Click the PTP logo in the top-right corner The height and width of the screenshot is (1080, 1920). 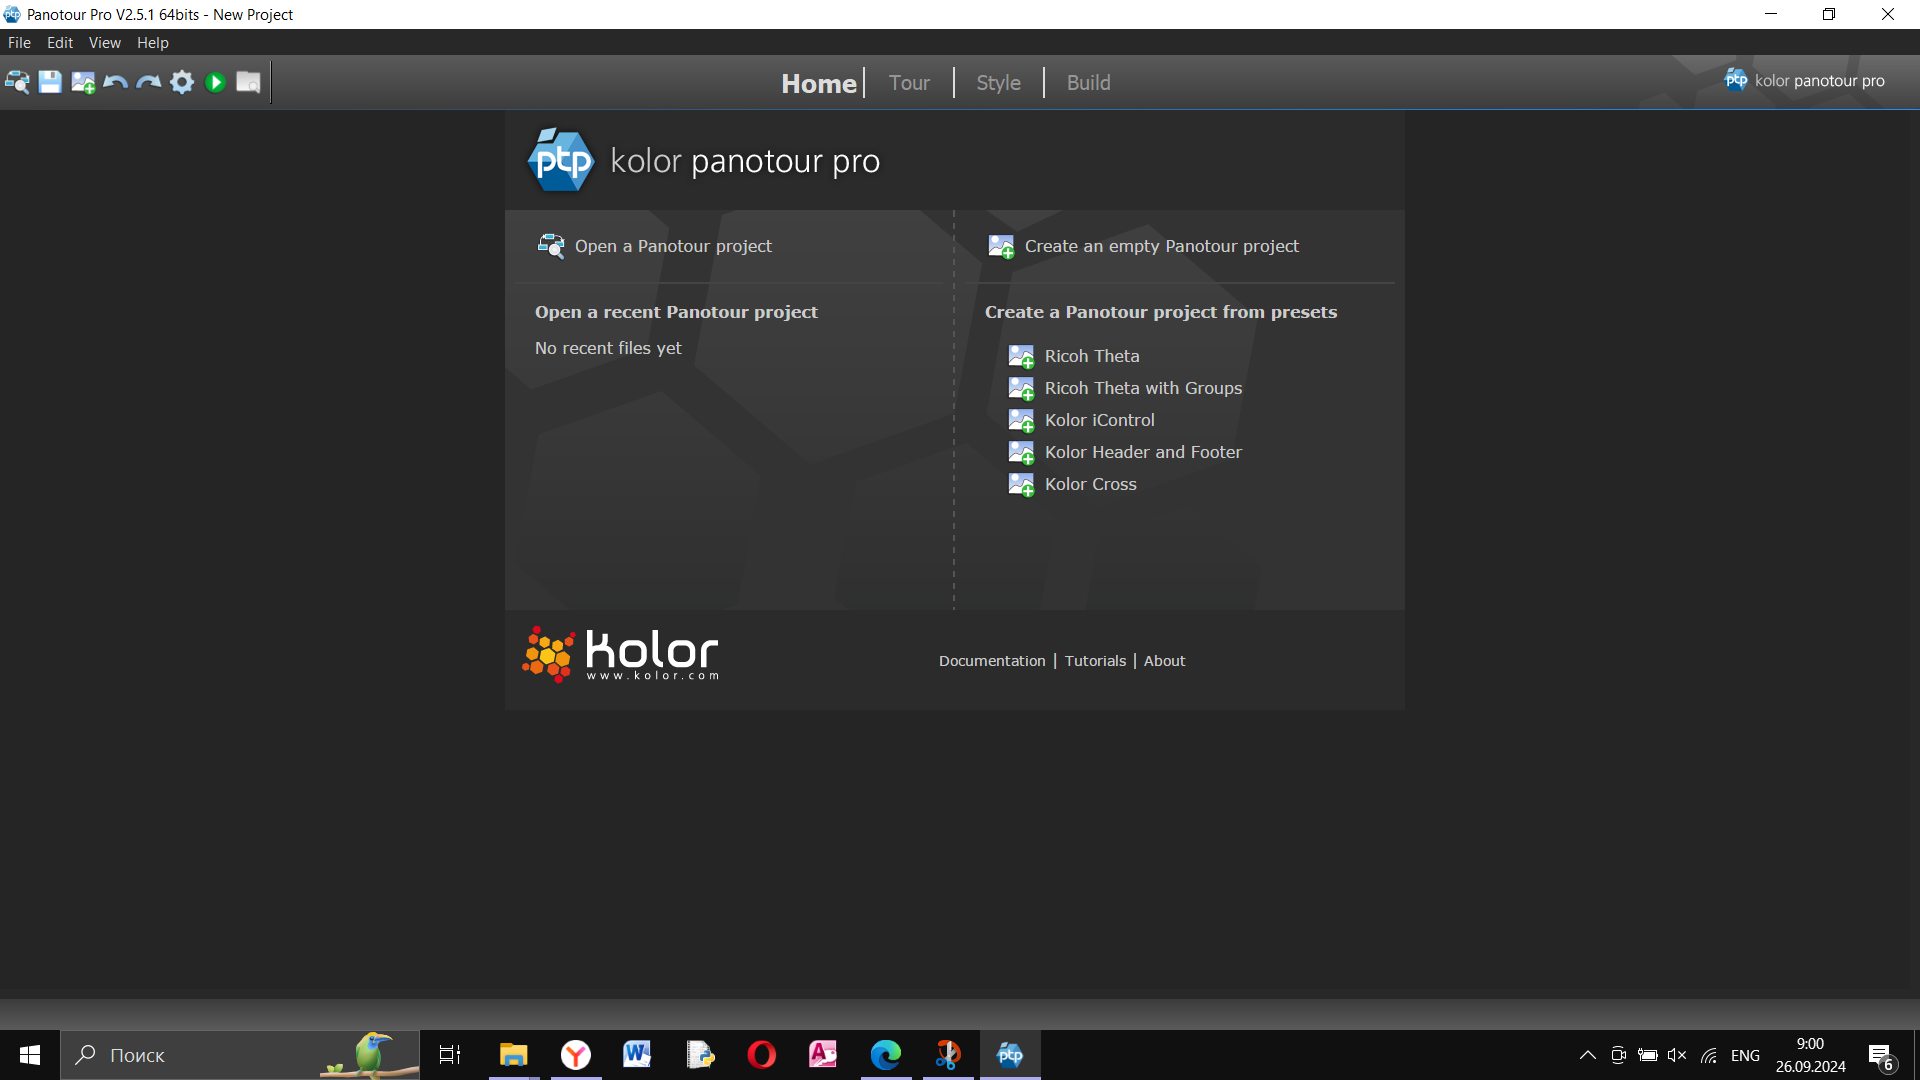click(x=1736, y=80)
